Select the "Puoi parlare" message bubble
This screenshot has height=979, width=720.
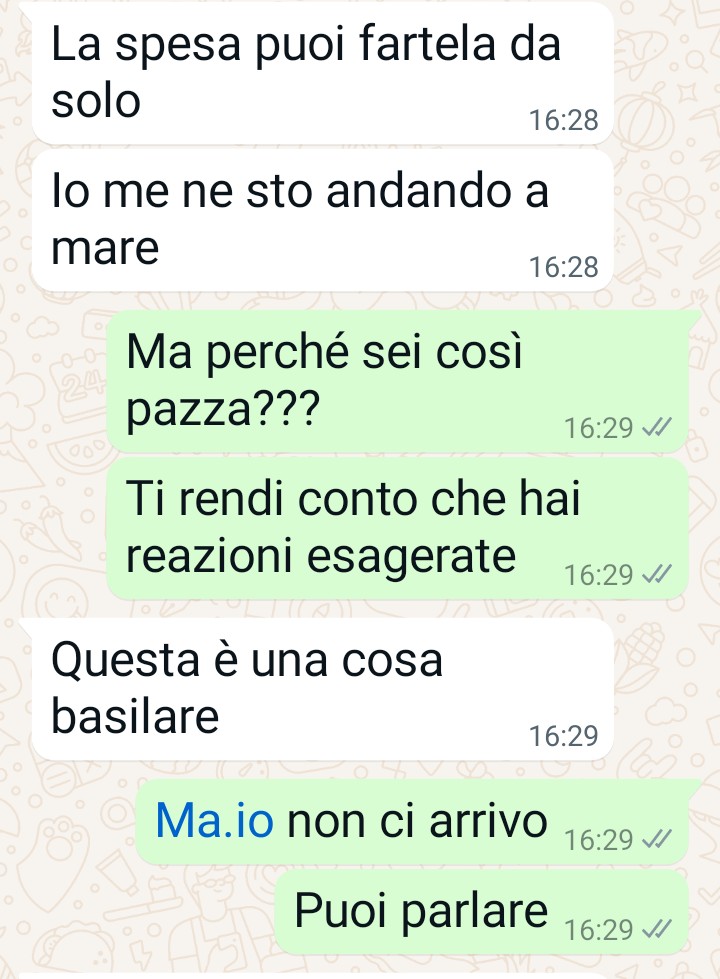(x=481, y=912)
